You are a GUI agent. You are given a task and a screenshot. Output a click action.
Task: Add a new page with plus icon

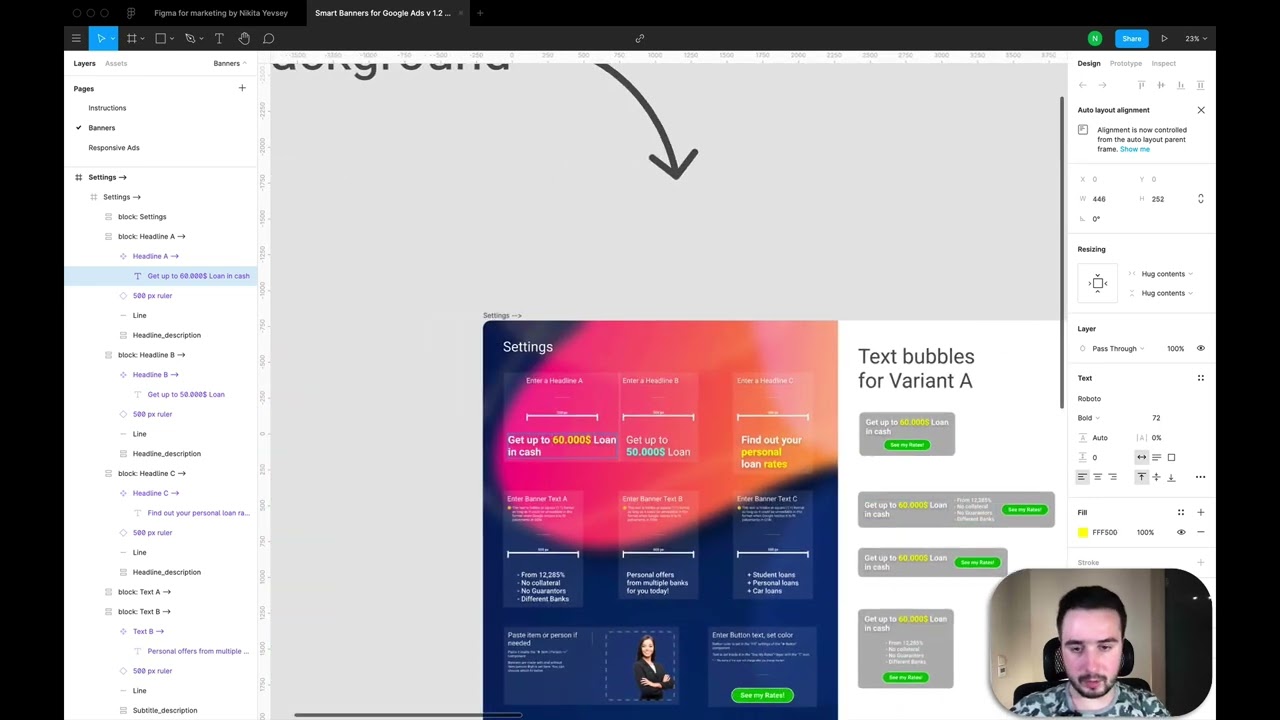pyautogui.click(x=242, y=88)
